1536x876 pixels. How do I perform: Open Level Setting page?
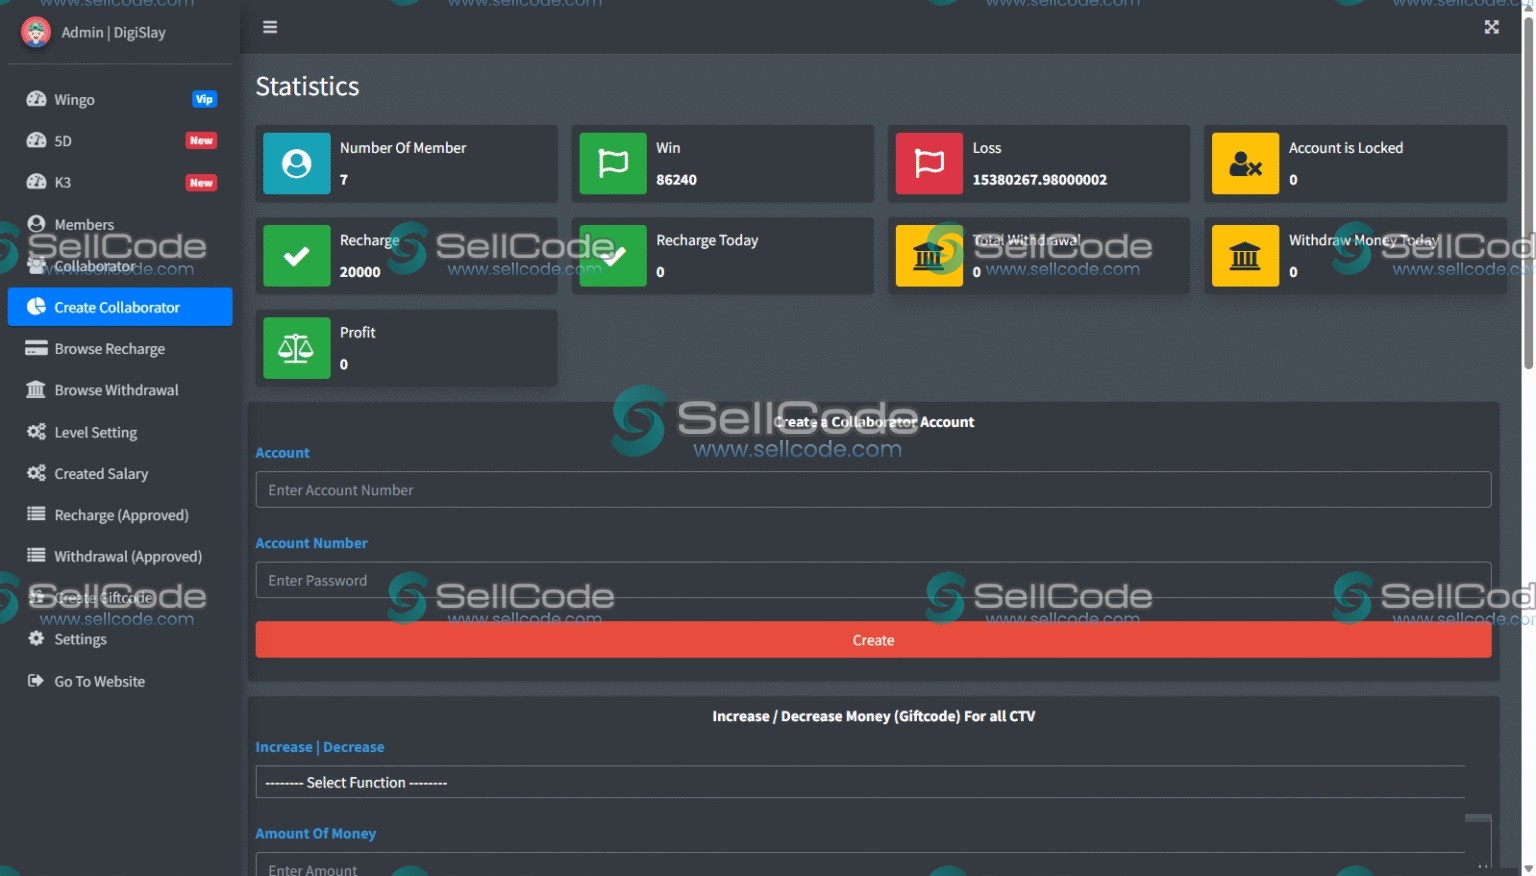[120, 432]
